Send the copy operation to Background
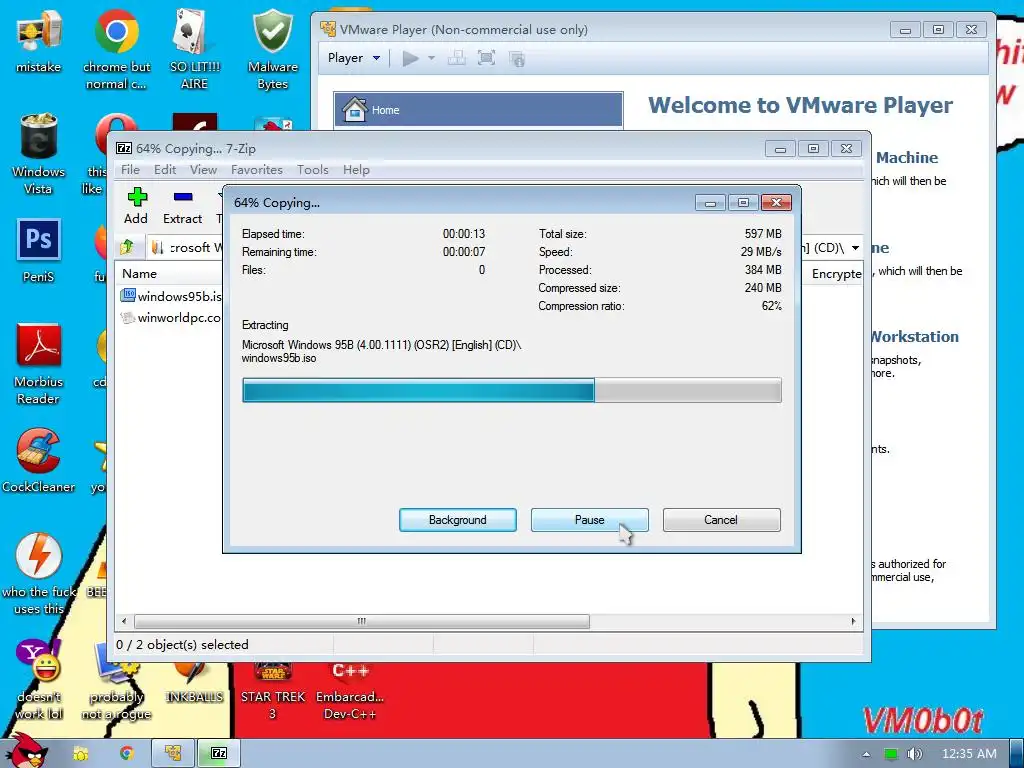This screenshot has height=768, width=1024. (x=458, y=520)
